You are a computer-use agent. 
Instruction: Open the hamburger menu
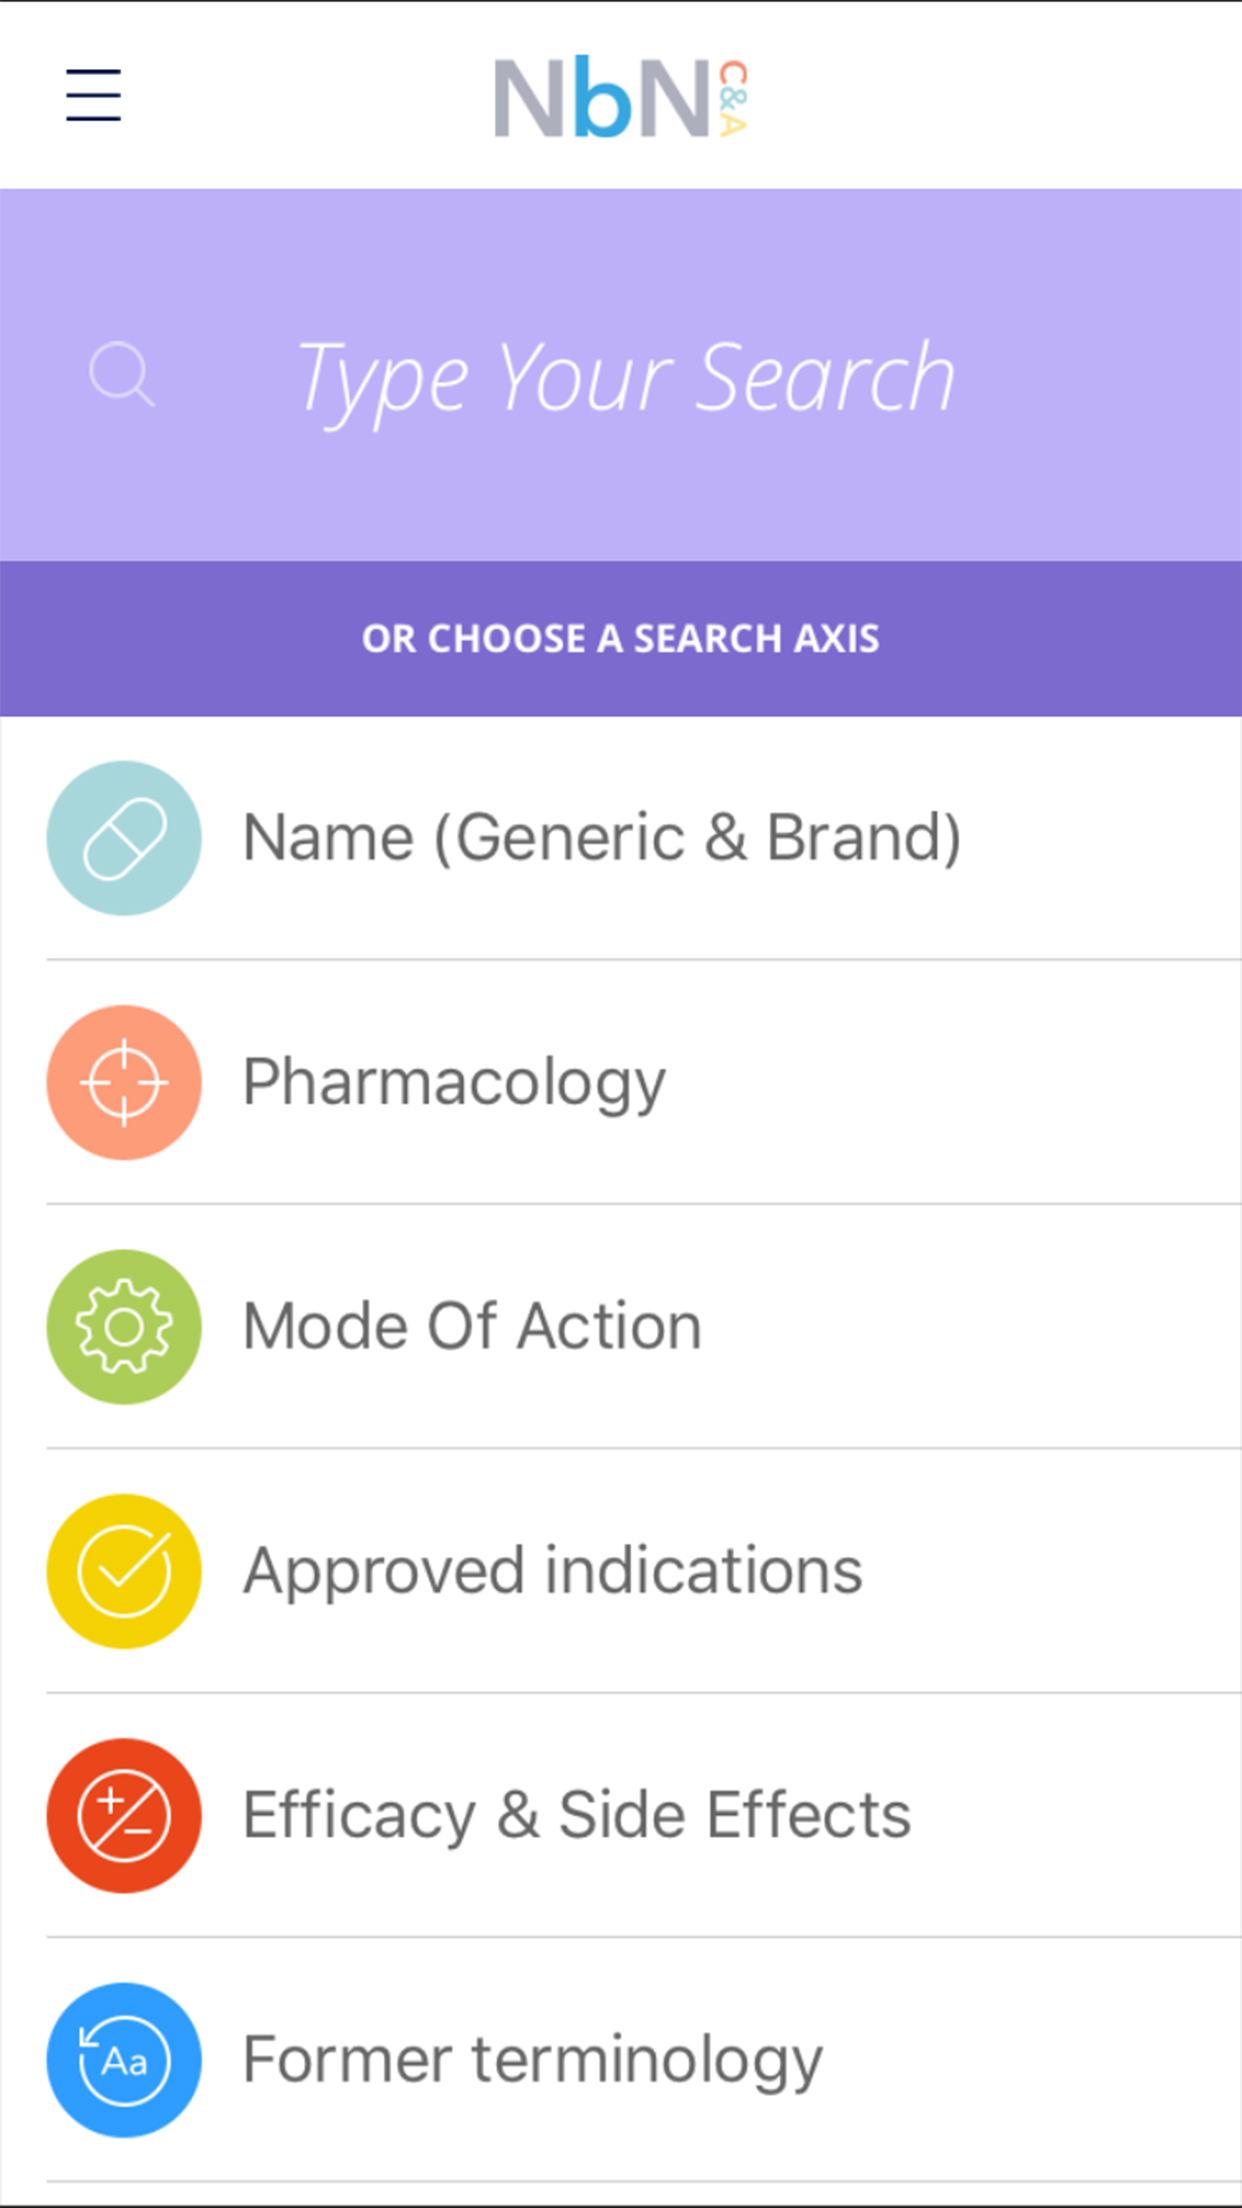tap(94, 95)
